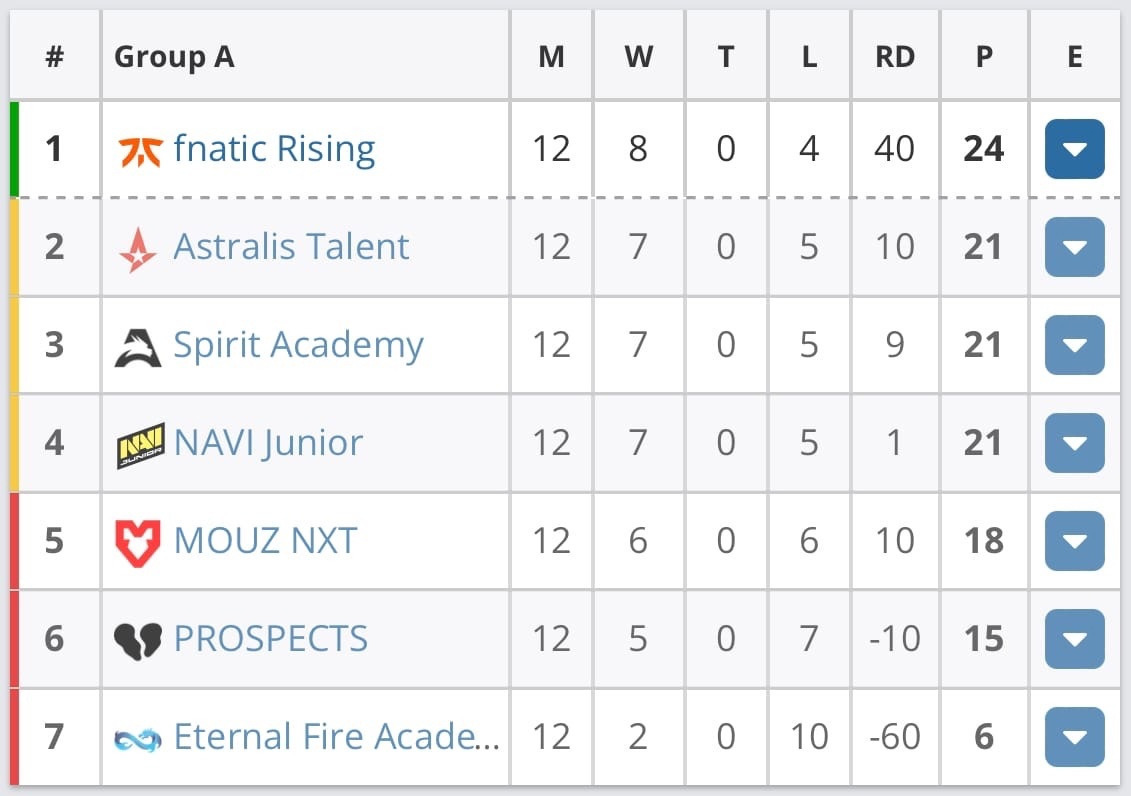
Task: Expand MOUZ NXT row dropdown arrow
Action: (x=1074, y=541)
